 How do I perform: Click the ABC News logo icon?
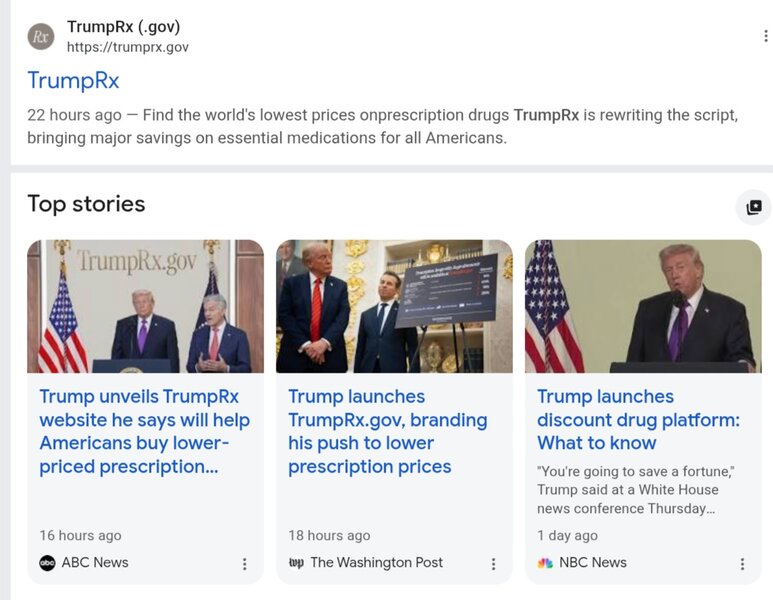47,563
